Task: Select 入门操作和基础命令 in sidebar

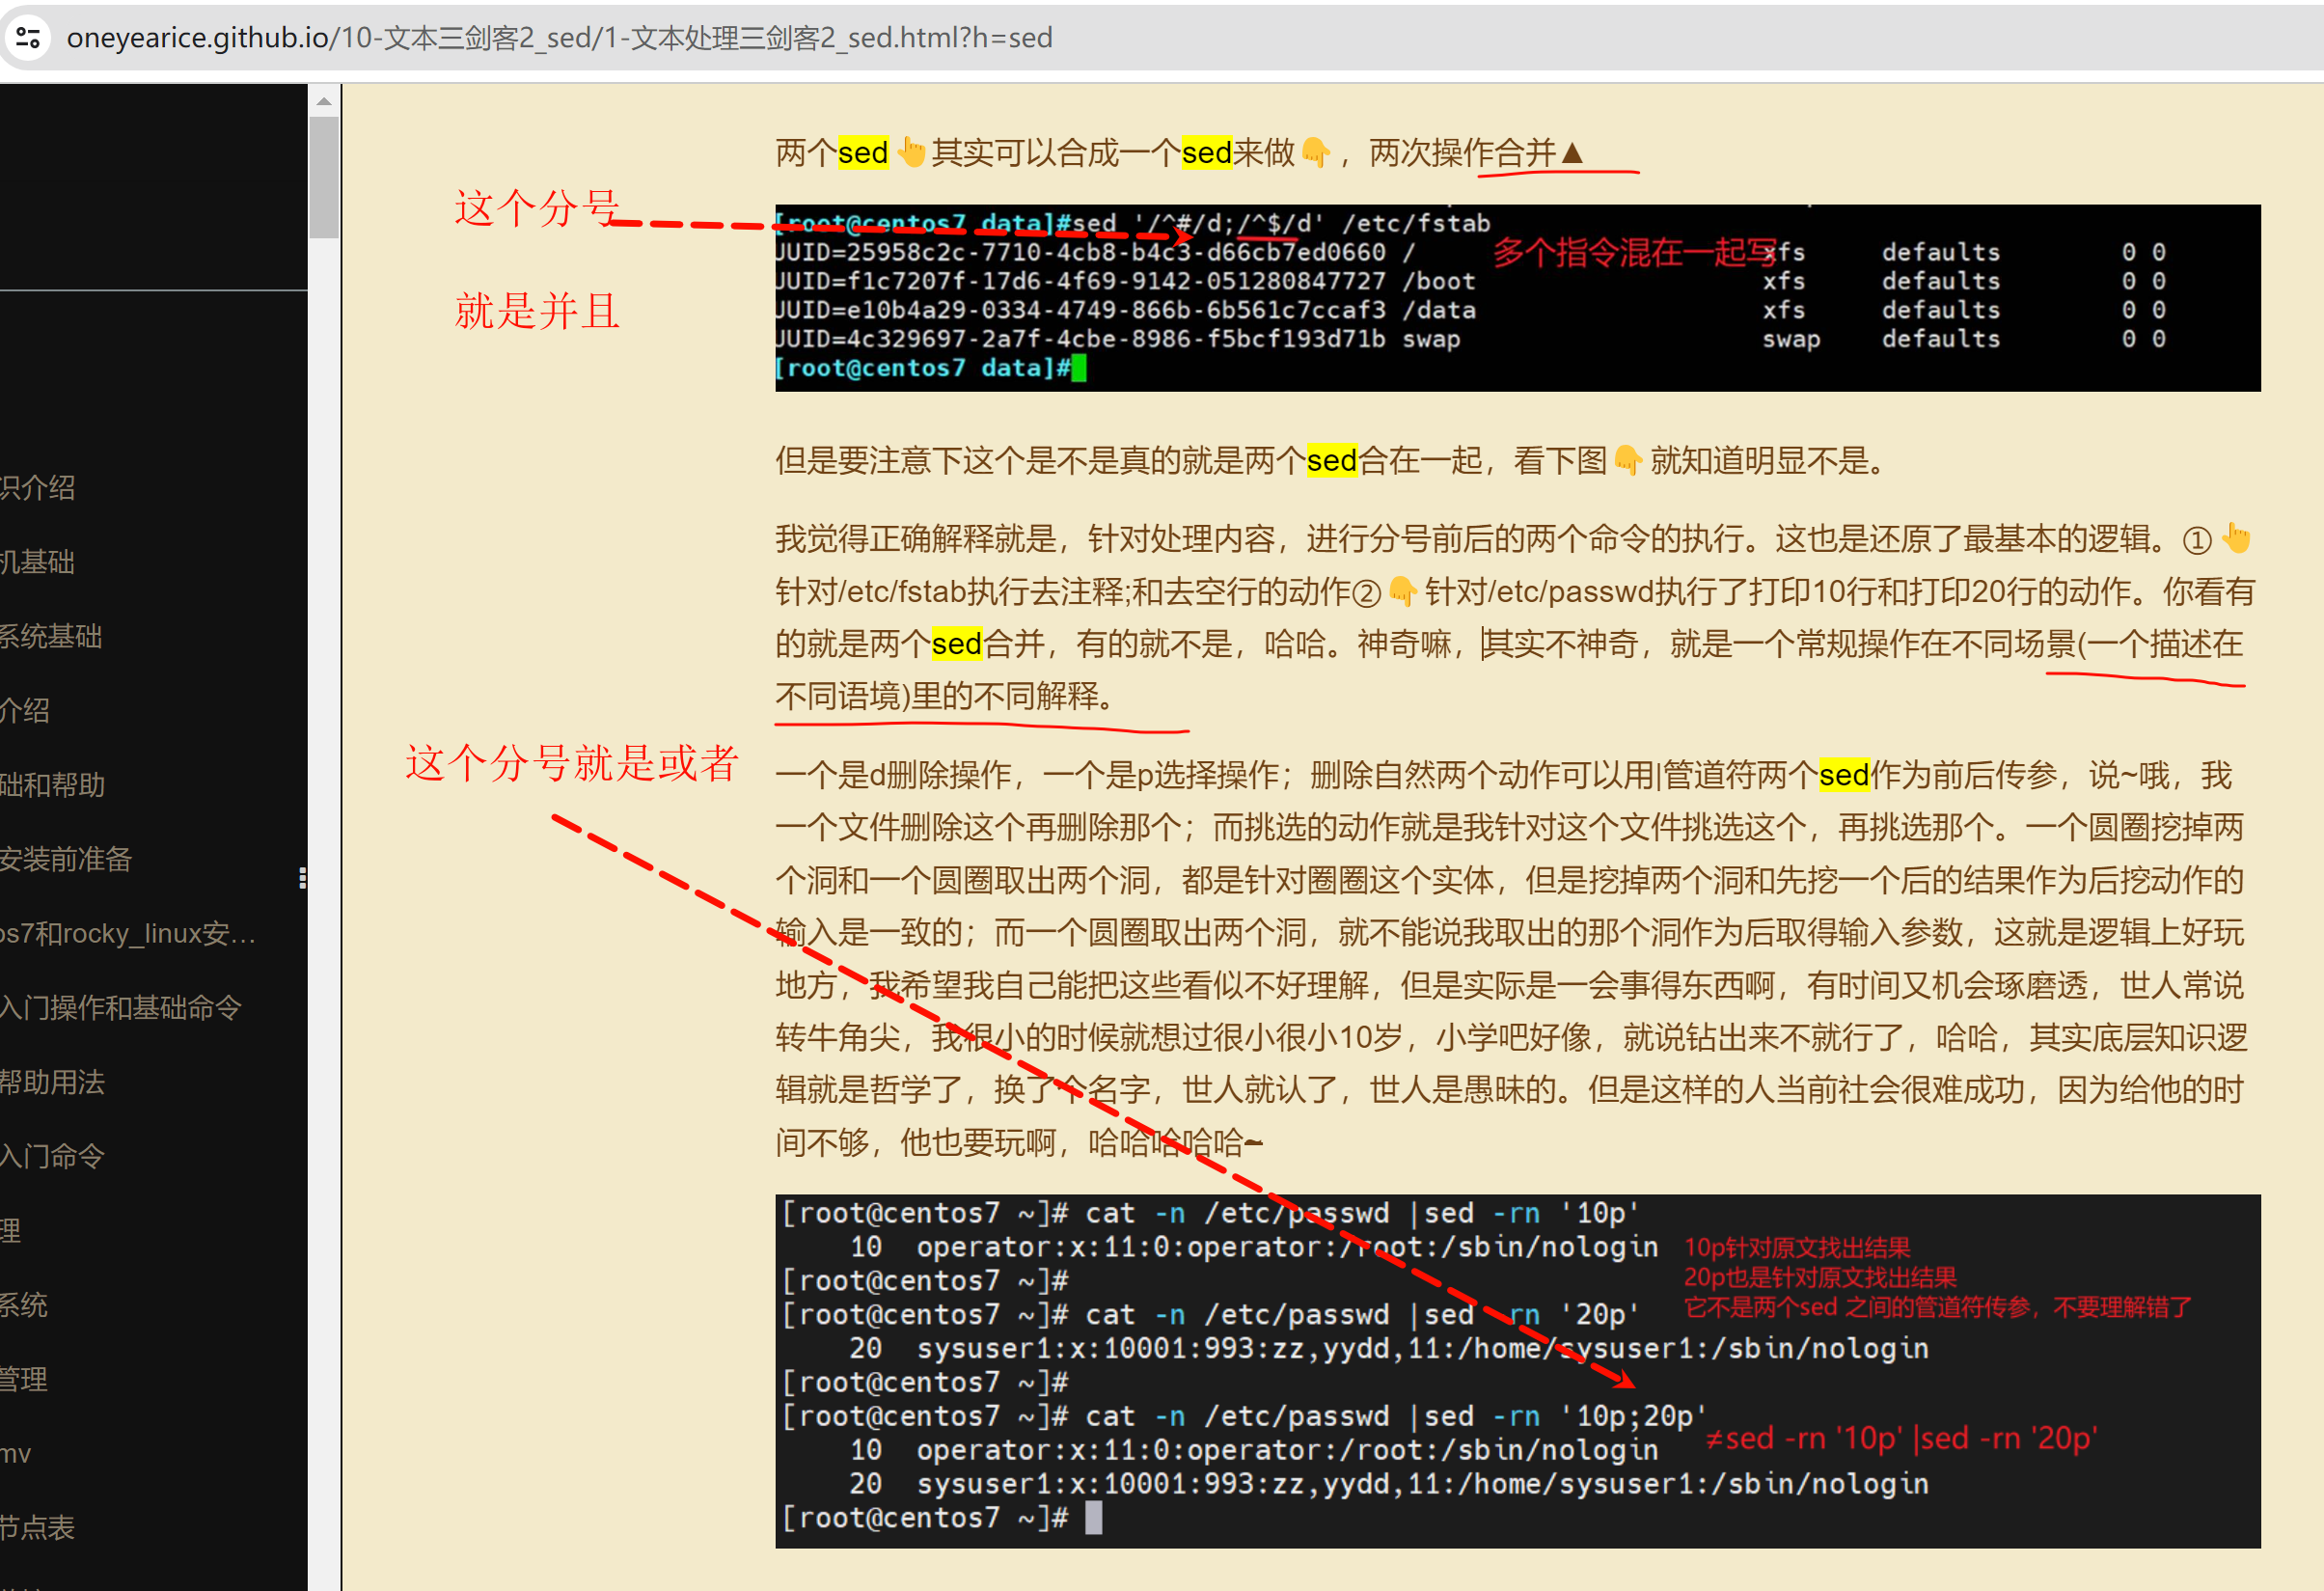Action: pos(120,1007)
